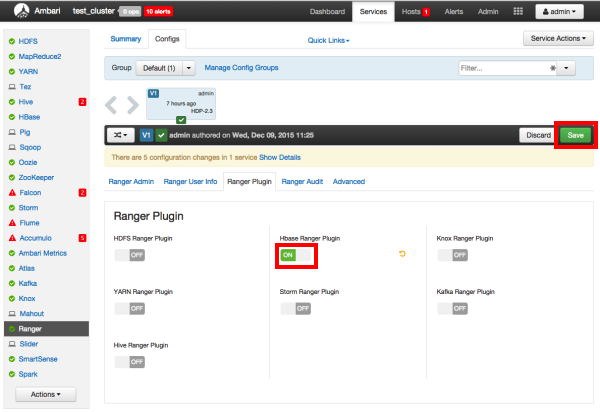Switch to the Ranger Admin tab

click(x=131, y=182)
